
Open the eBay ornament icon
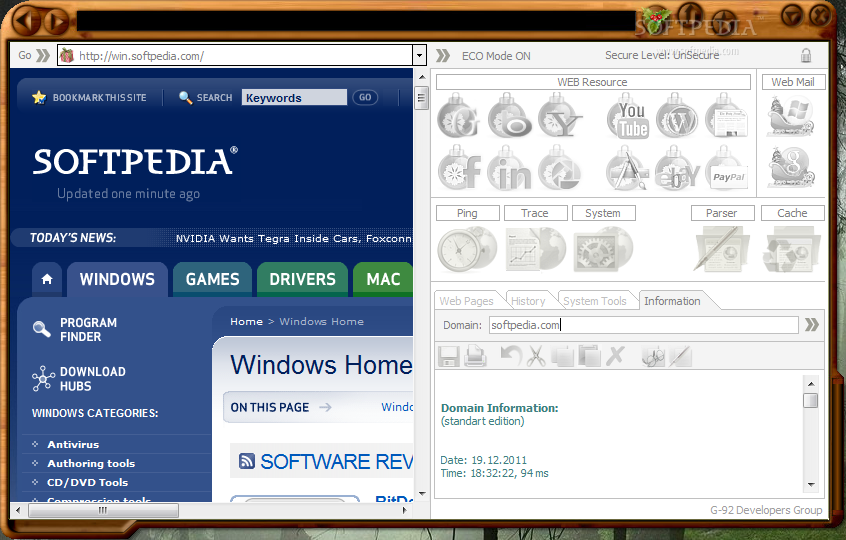(x=677, y=168)
